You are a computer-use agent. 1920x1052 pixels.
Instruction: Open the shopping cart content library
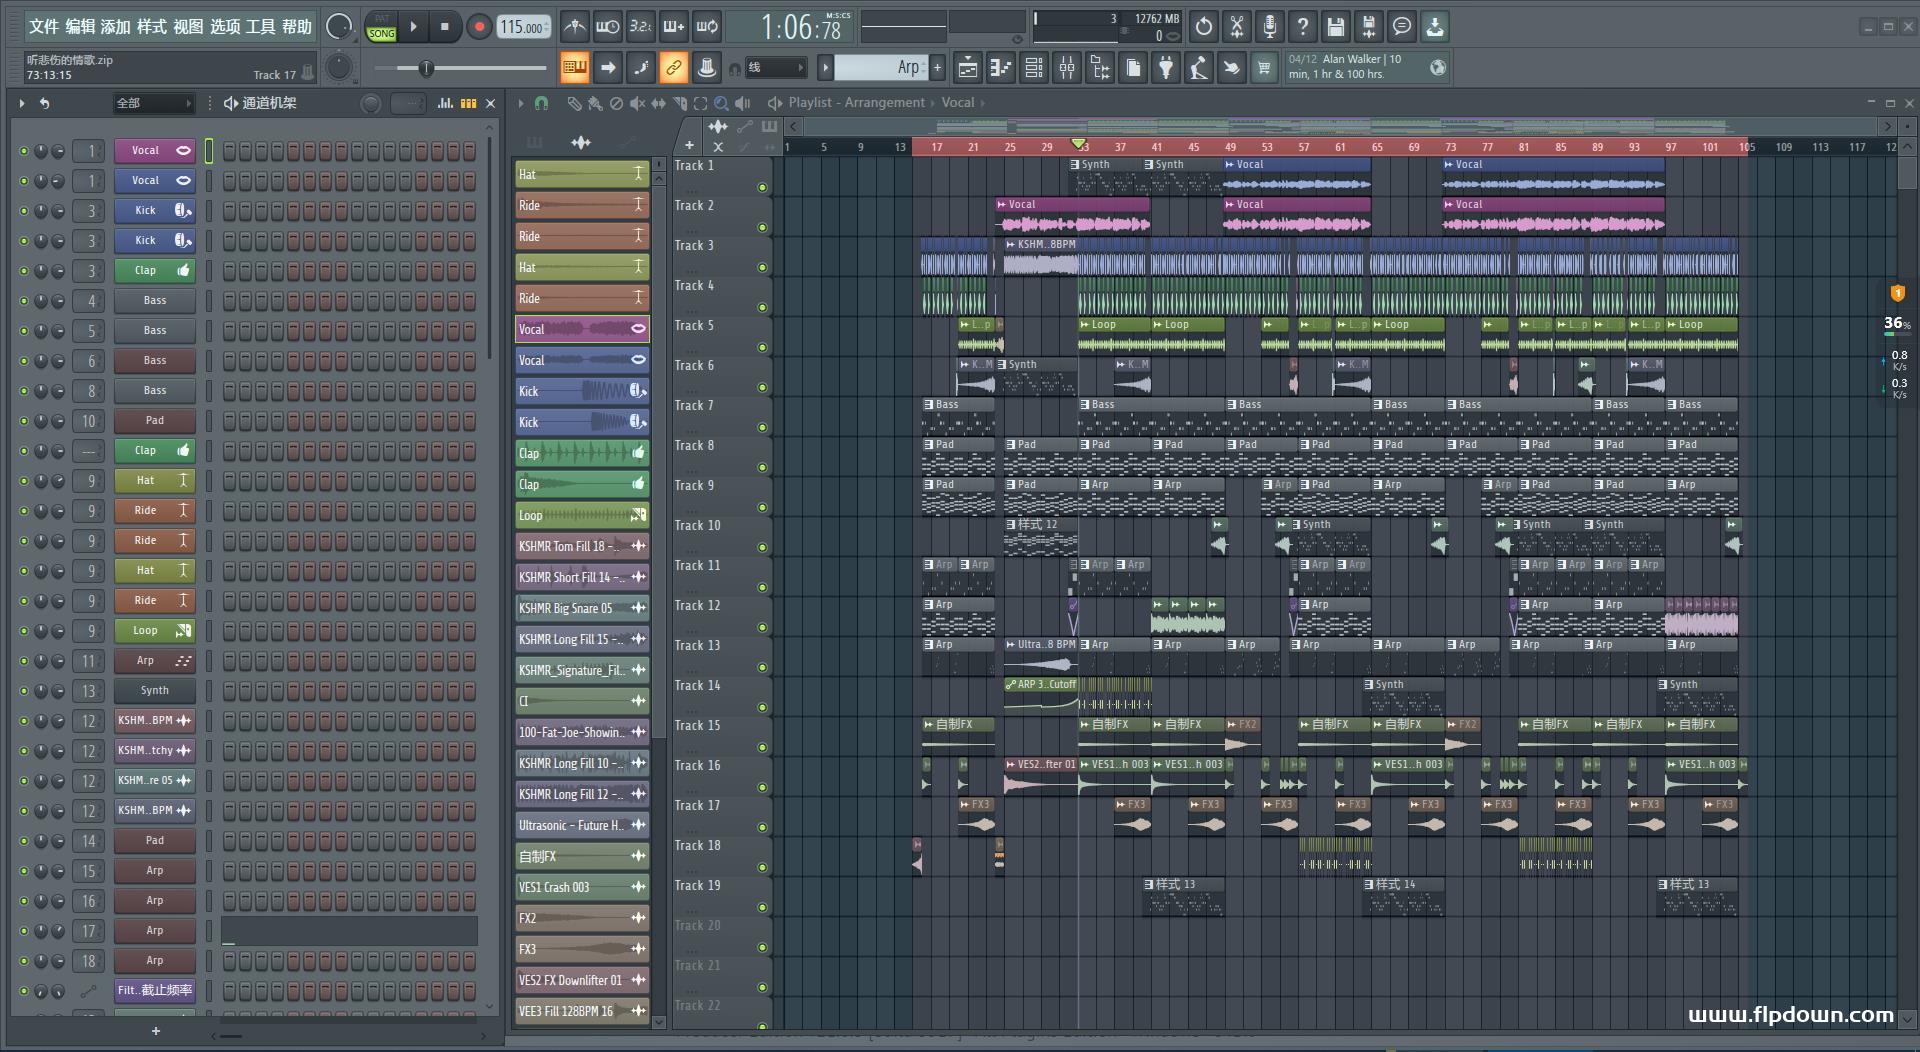click(1264, 68)
